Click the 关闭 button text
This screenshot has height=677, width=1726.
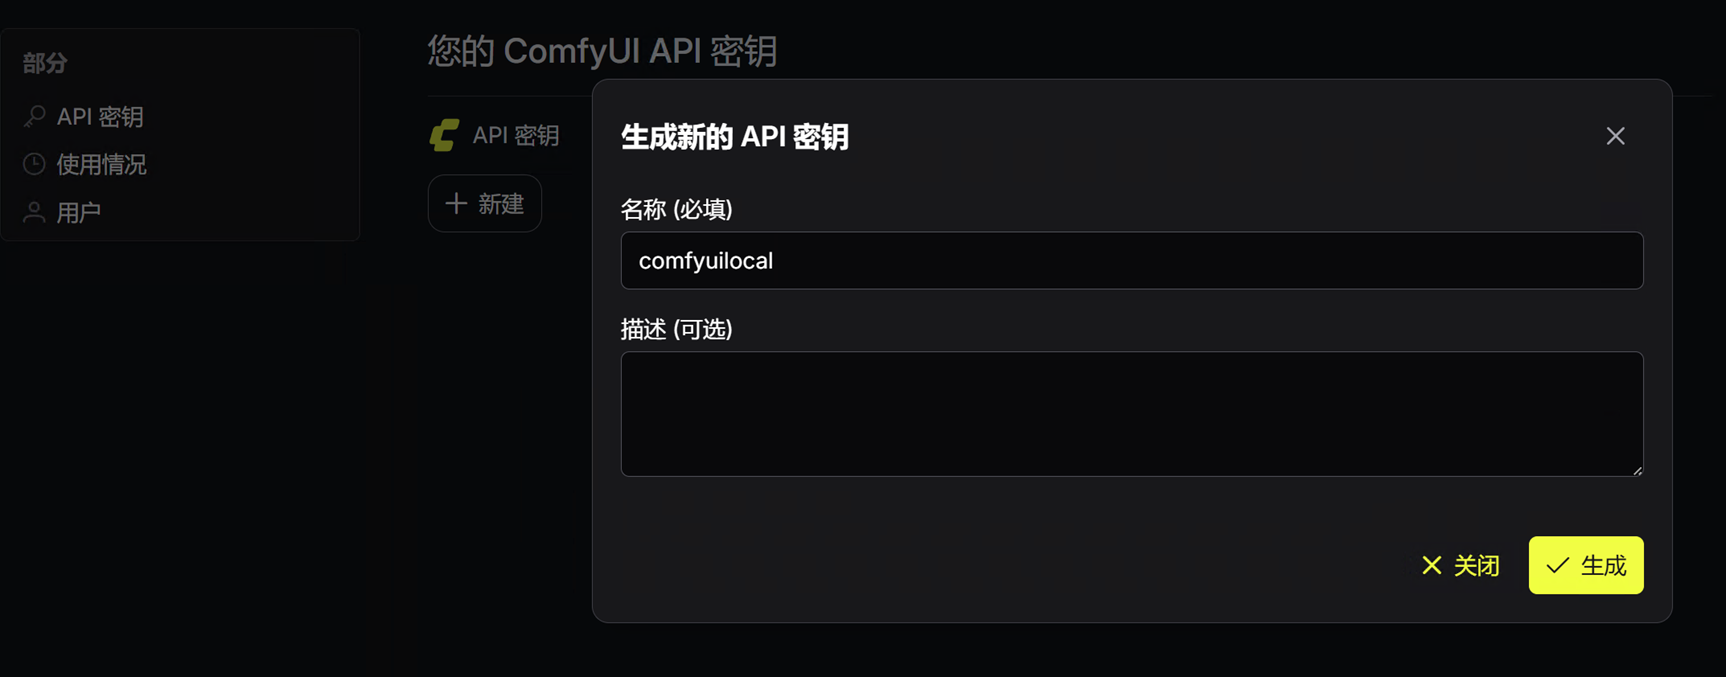pyautogui.click(x=1477, y=566)
